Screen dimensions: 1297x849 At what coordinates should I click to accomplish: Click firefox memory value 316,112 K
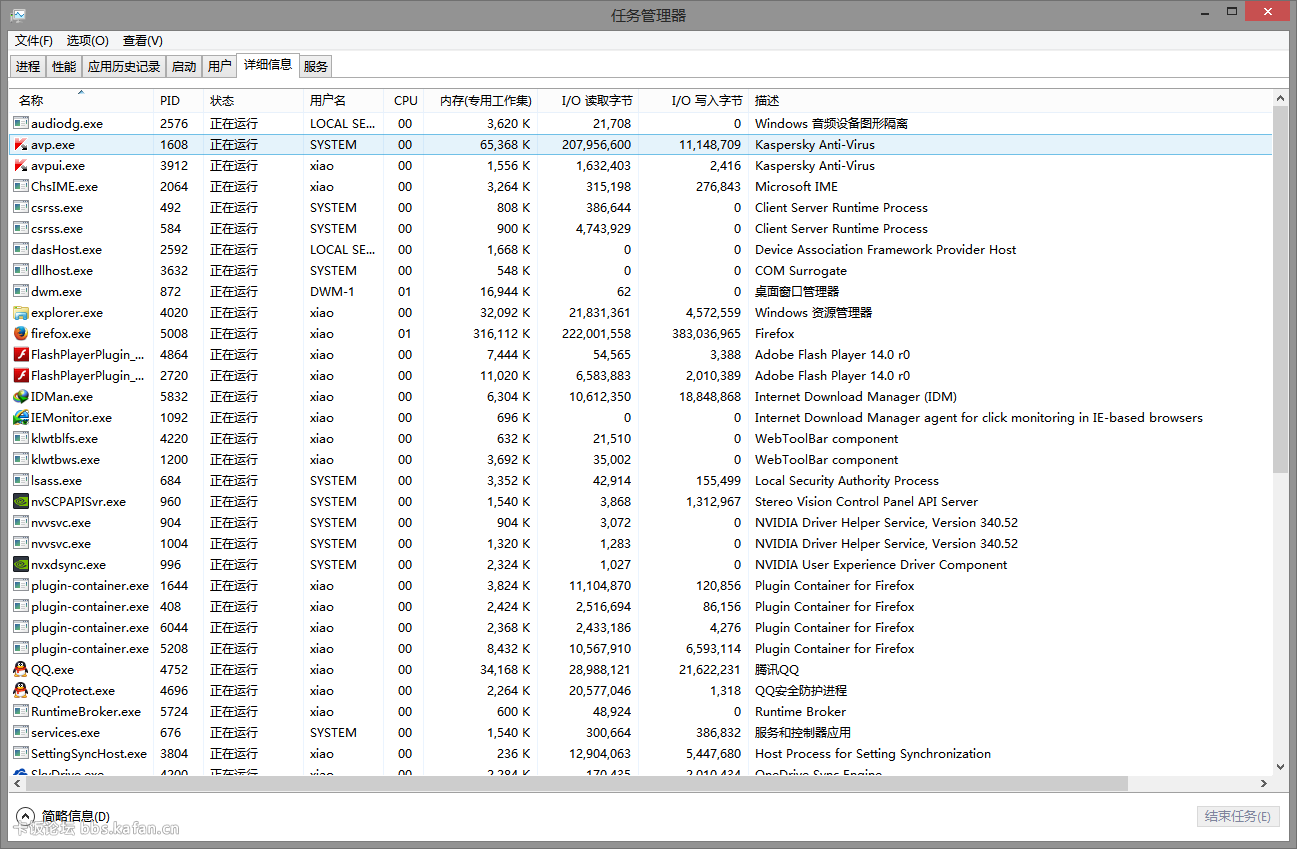(x=502, y=333)
